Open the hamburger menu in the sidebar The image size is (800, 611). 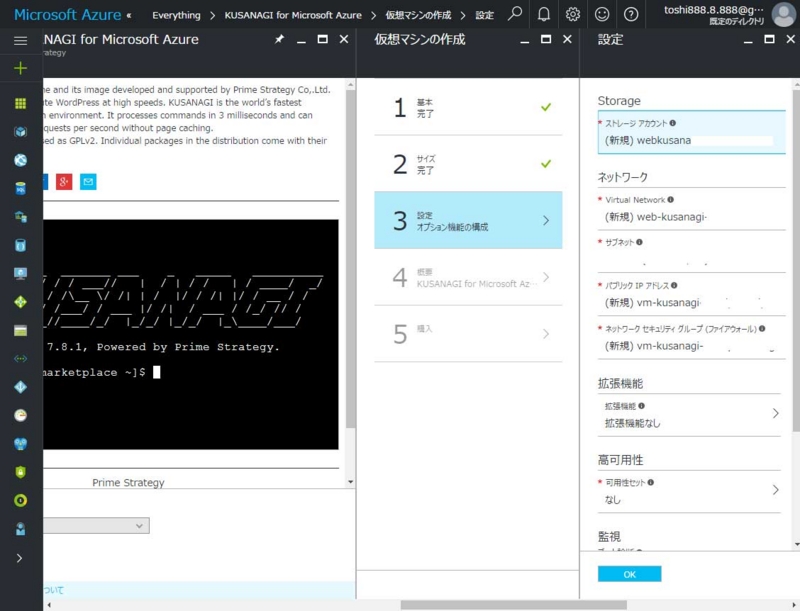click(x=20, y=40)
